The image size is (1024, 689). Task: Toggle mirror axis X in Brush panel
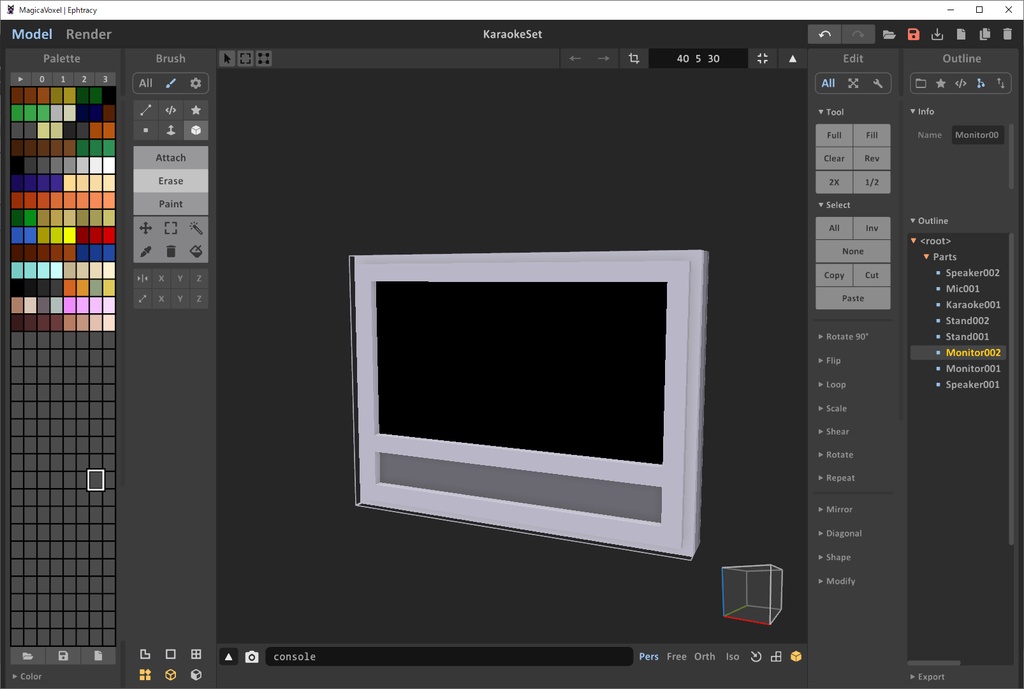coord(161,278)
